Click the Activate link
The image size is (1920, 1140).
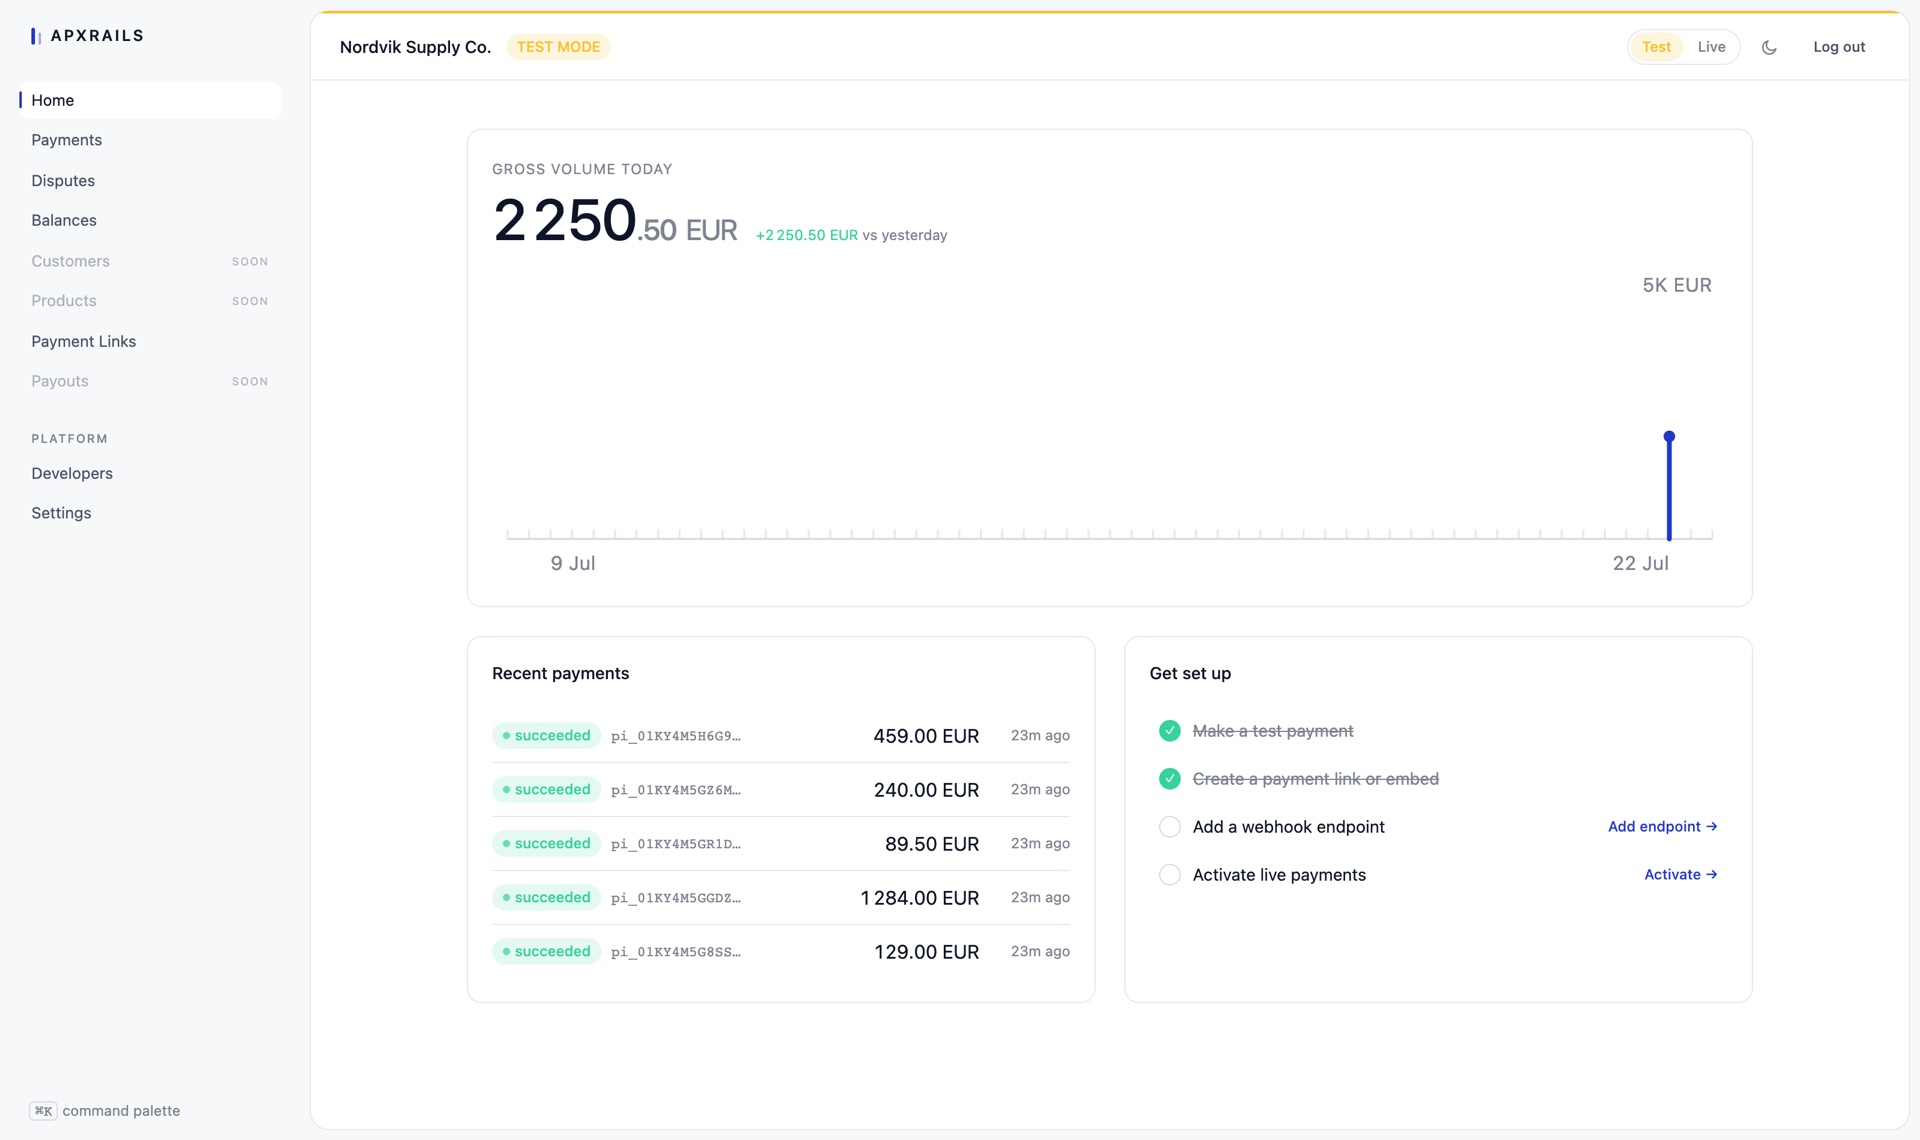click(1680, 875)
